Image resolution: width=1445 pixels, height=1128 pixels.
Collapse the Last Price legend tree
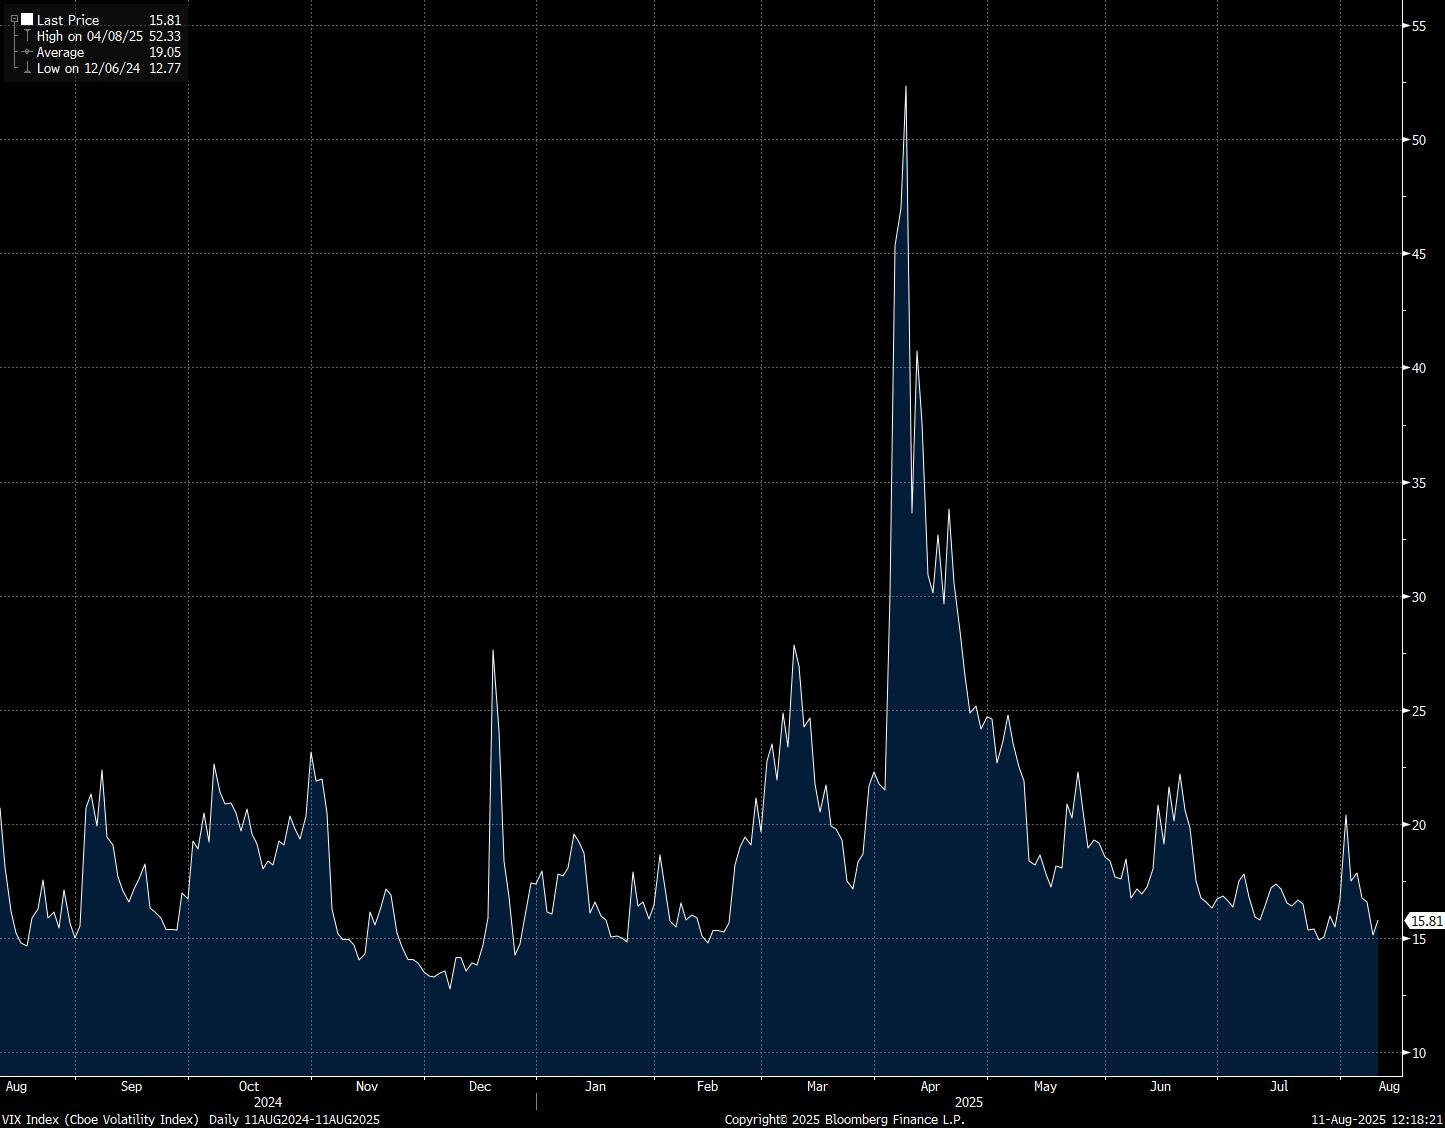click(14, 20)
